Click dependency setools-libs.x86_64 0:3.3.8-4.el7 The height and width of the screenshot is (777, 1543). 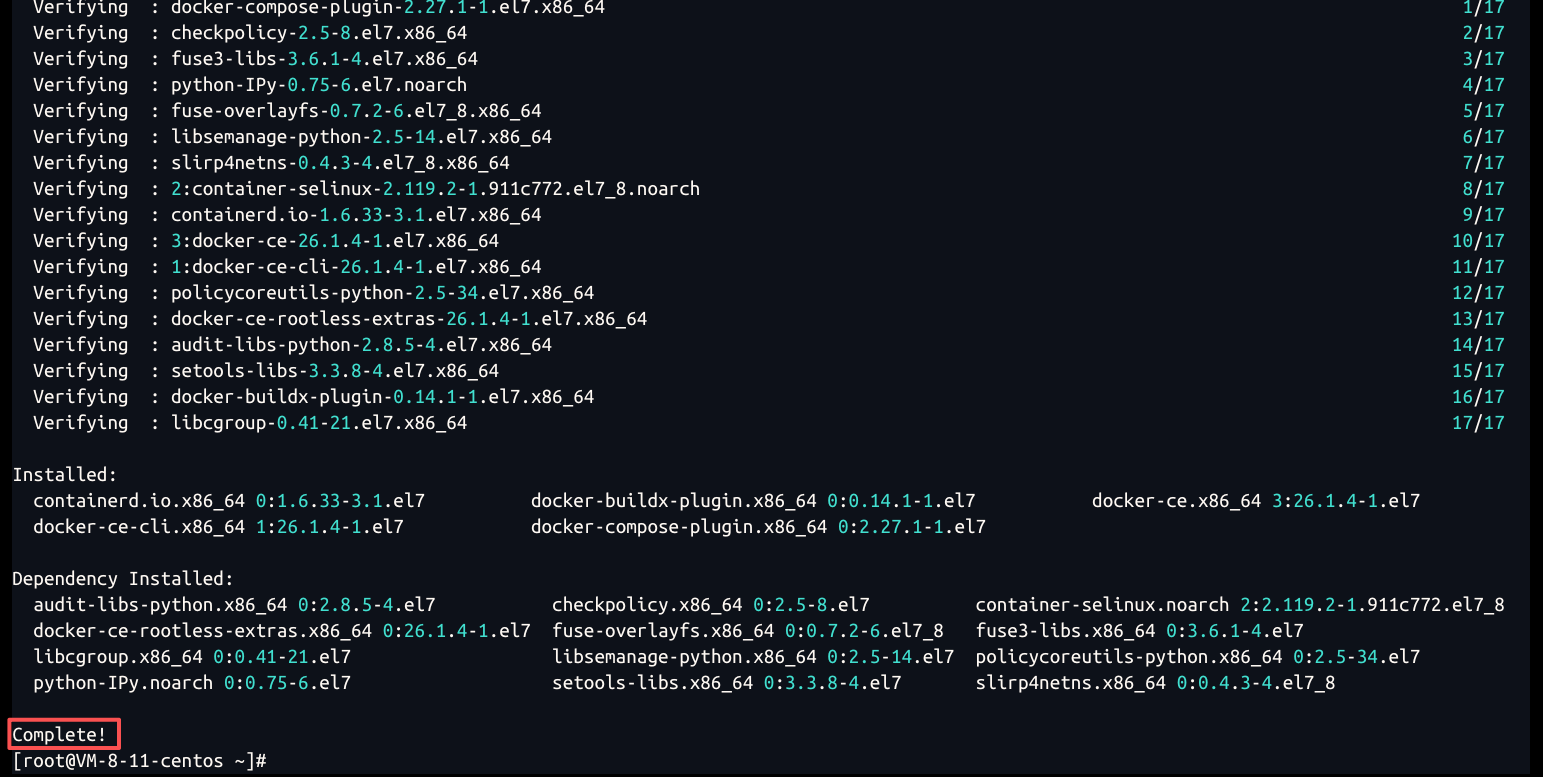coord(727,682)
